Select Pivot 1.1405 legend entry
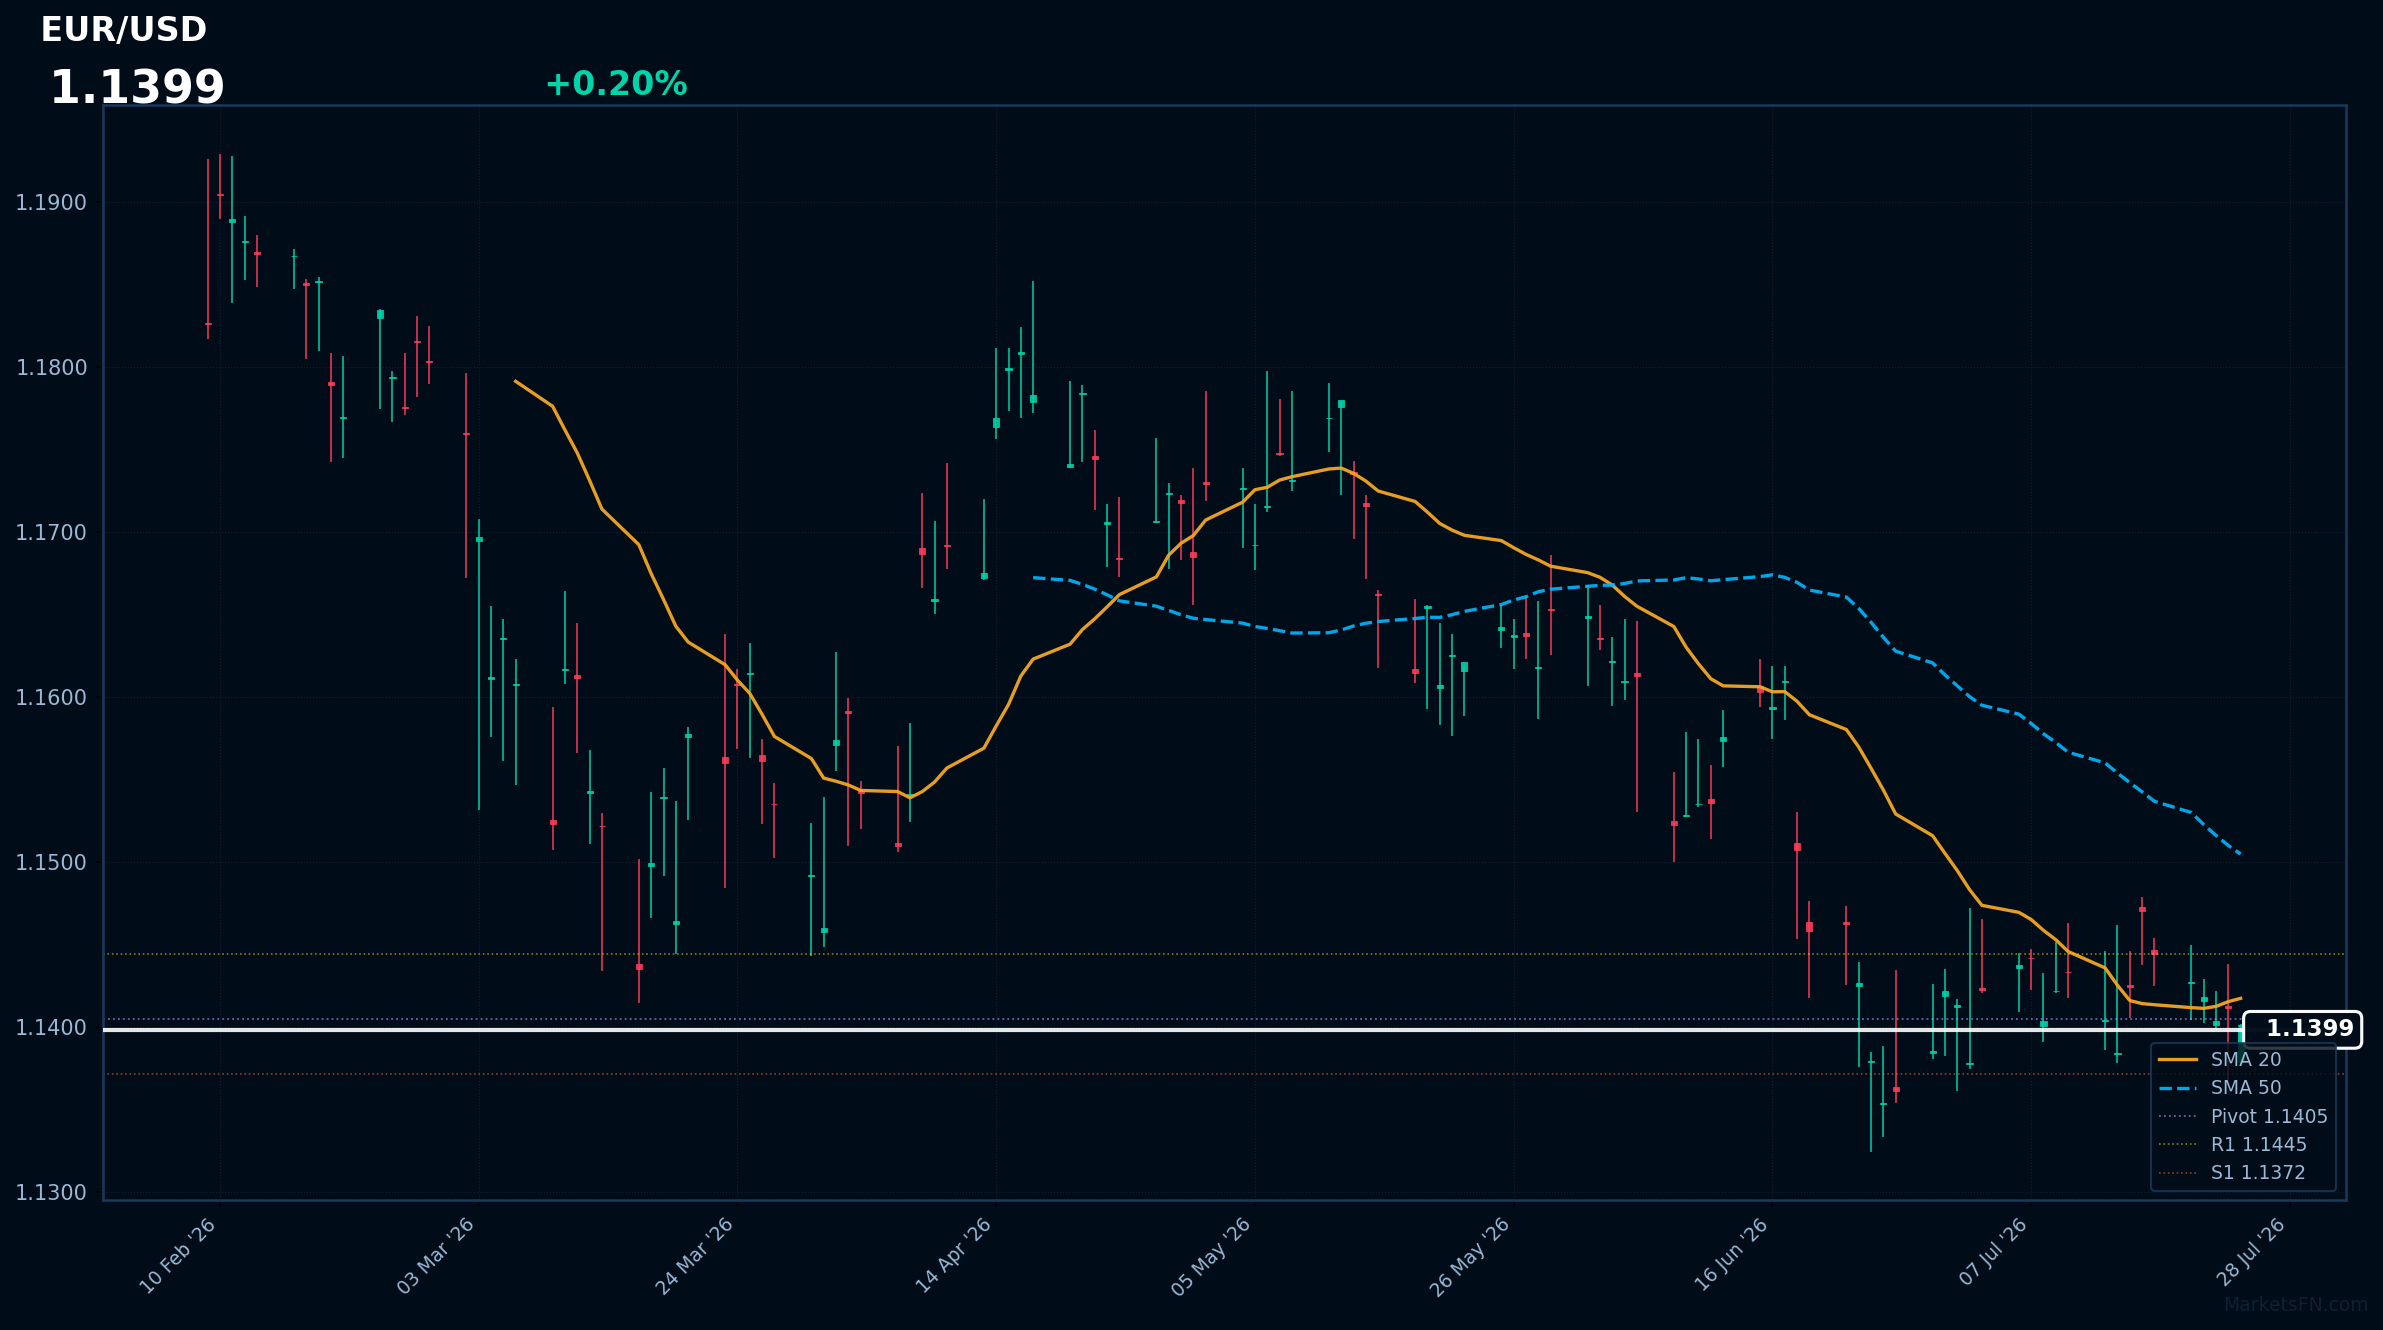 coord(2242,1116)
